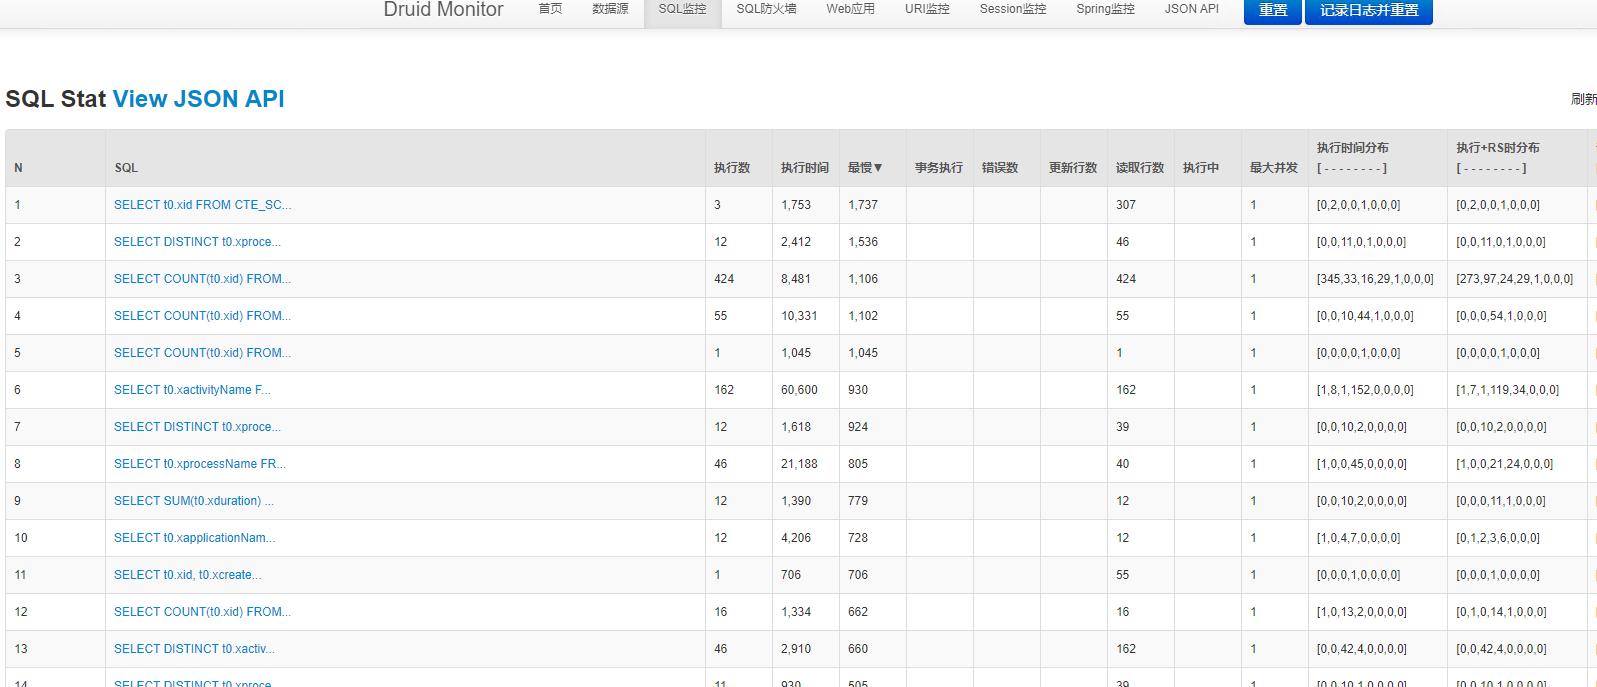Click the 读取行数 column header
Screen dimensions: 1597x687
click(x=1140, y=168)
